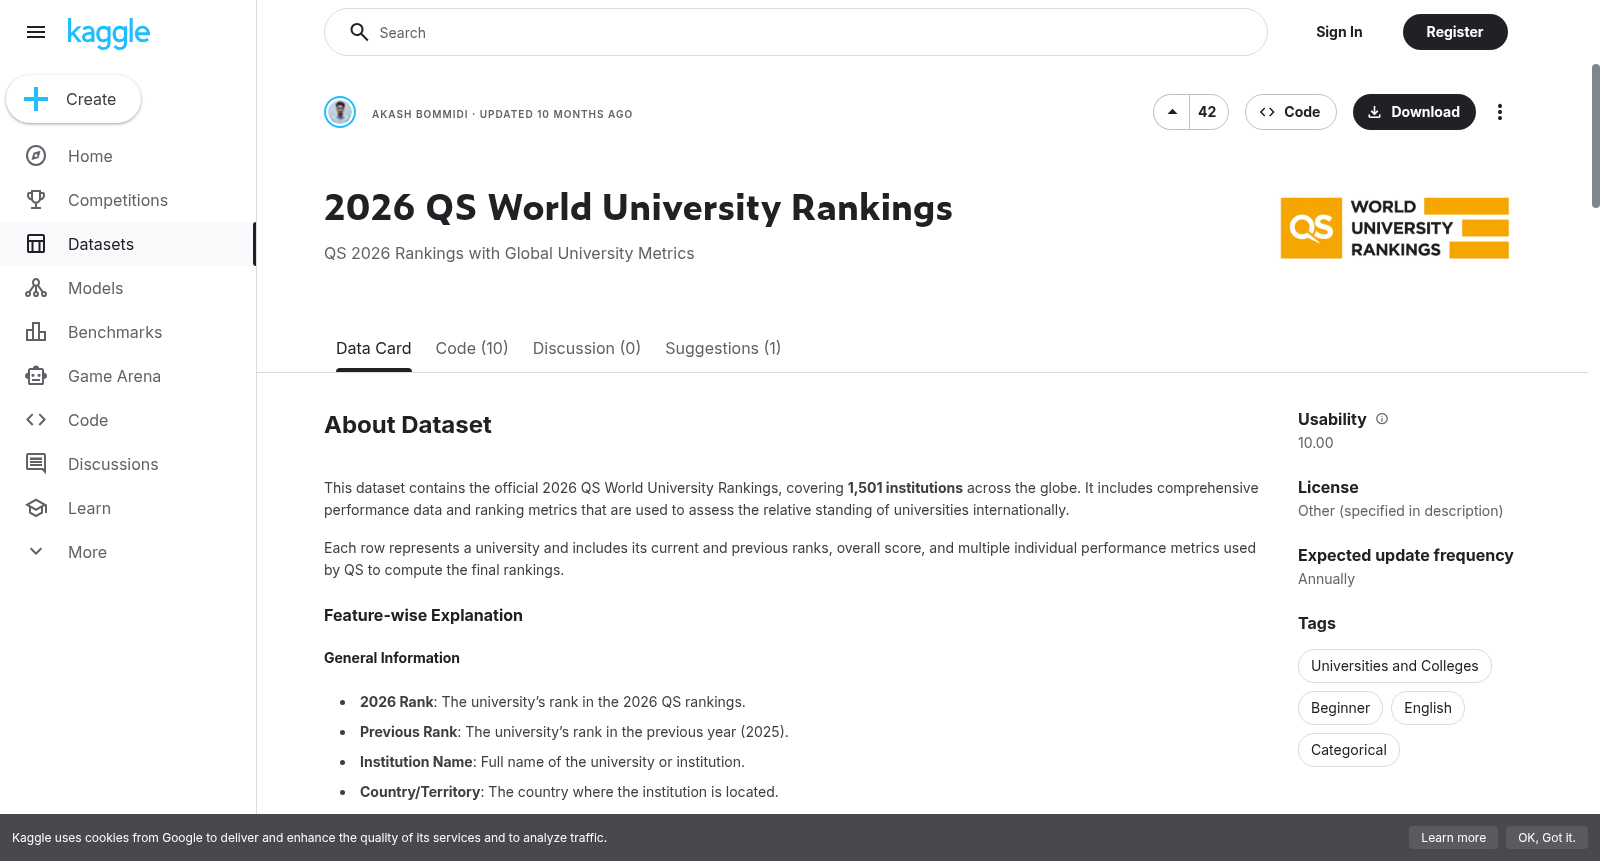
Task: Upvote the dataset with the arrow
Action: [1172, 112]
